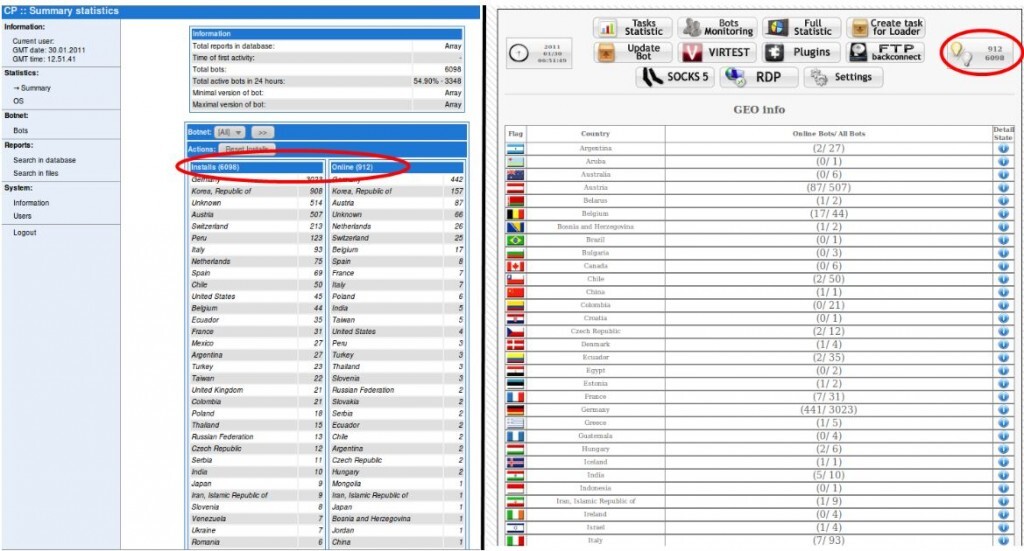The image size is (1024, 551).
Task: Open FTP backconnect page
Action: [x=886, y=52]
